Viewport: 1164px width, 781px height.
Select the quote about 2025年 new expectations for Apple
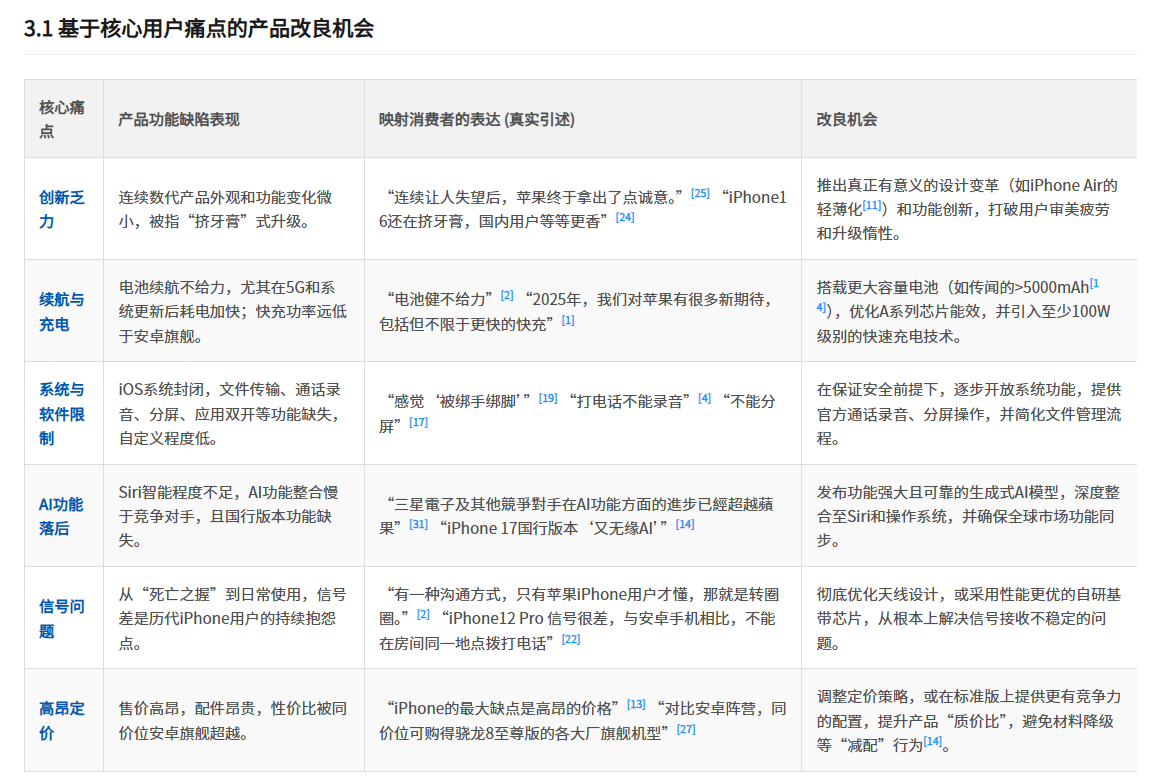pos(578,312)
